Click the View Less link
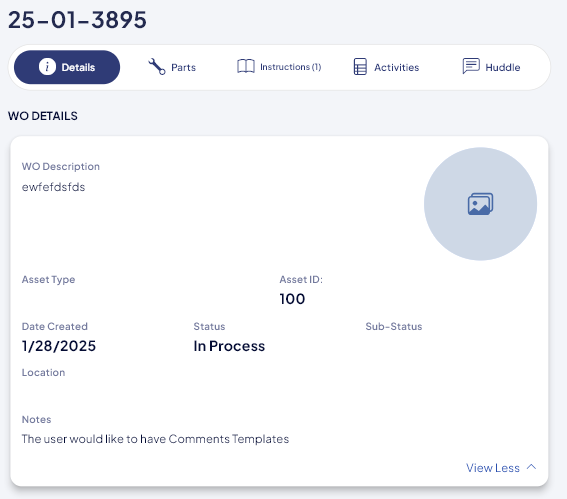567x499 pixels. tap(493, 468)
